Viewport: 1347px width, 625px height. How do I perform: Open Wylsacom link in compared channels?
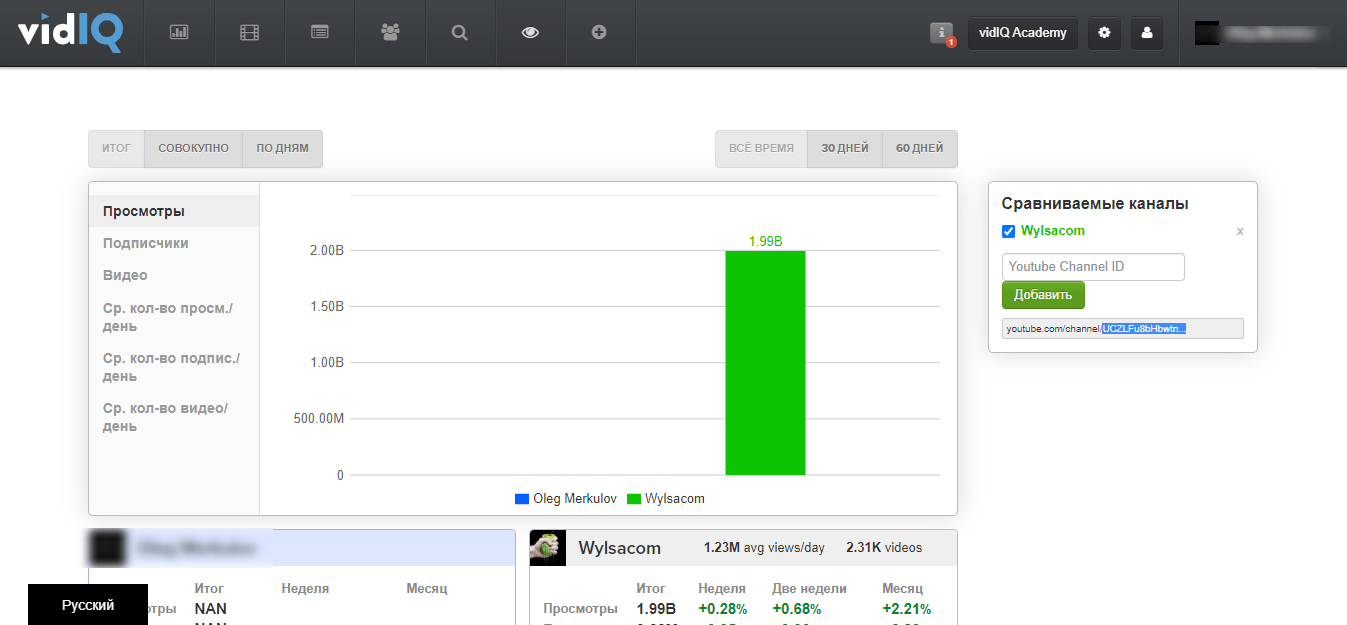(1052, 231)
